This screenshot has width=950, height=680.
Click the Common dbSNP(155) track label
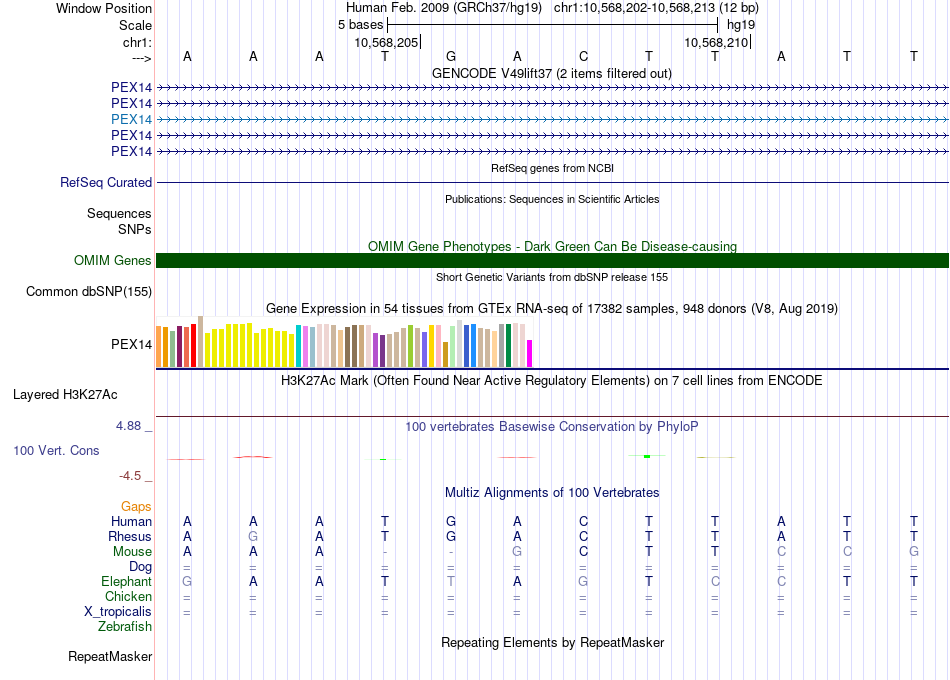click(89, 292)
